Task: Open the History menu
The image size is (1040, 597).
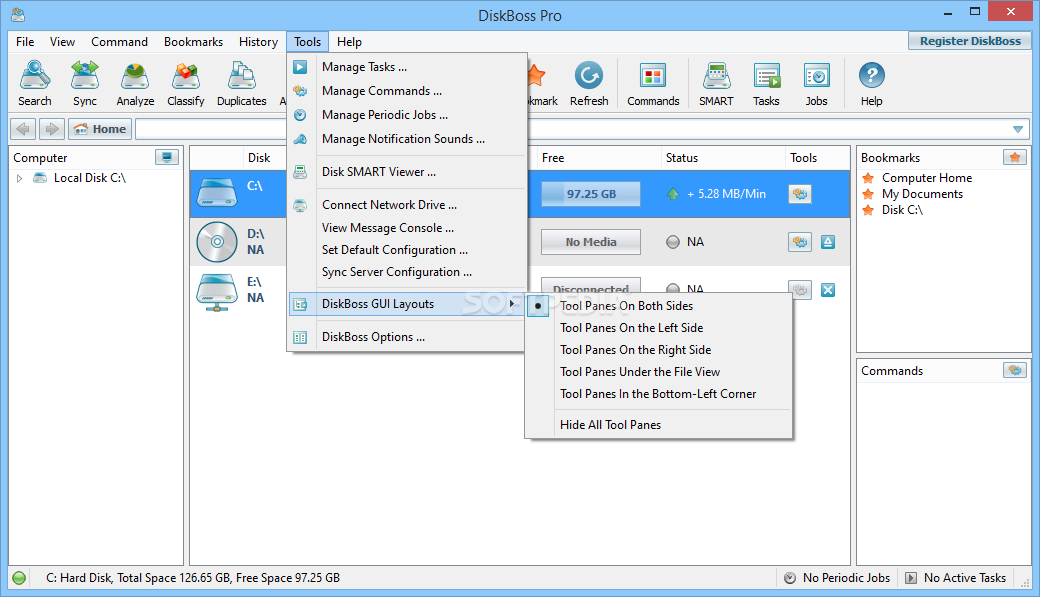Action: [x=258, y=42]
